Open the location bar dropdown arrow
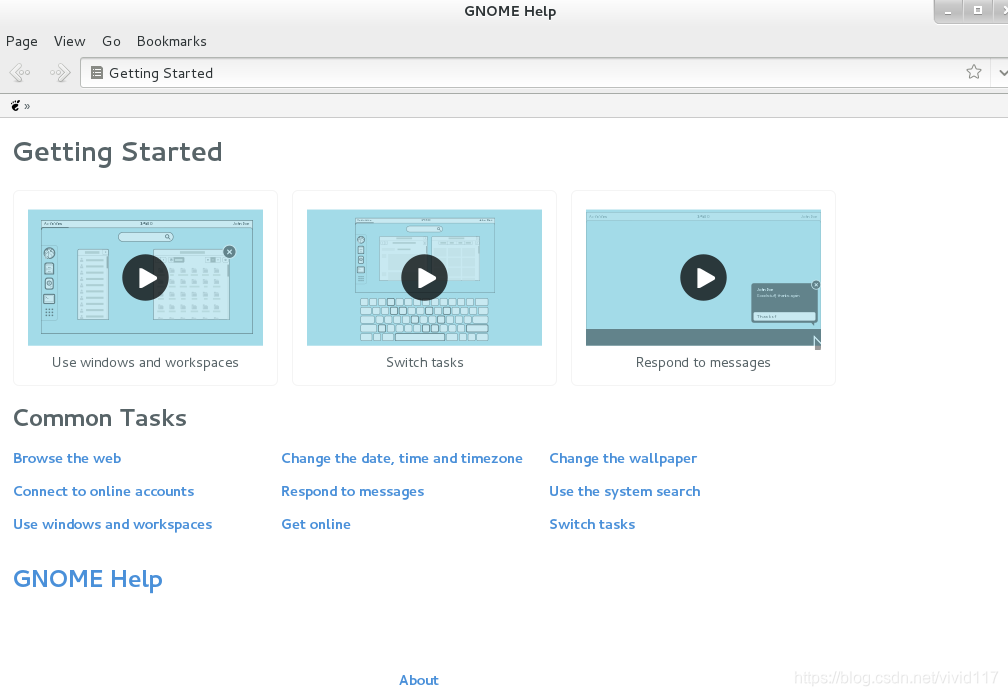 [1002, 73]
